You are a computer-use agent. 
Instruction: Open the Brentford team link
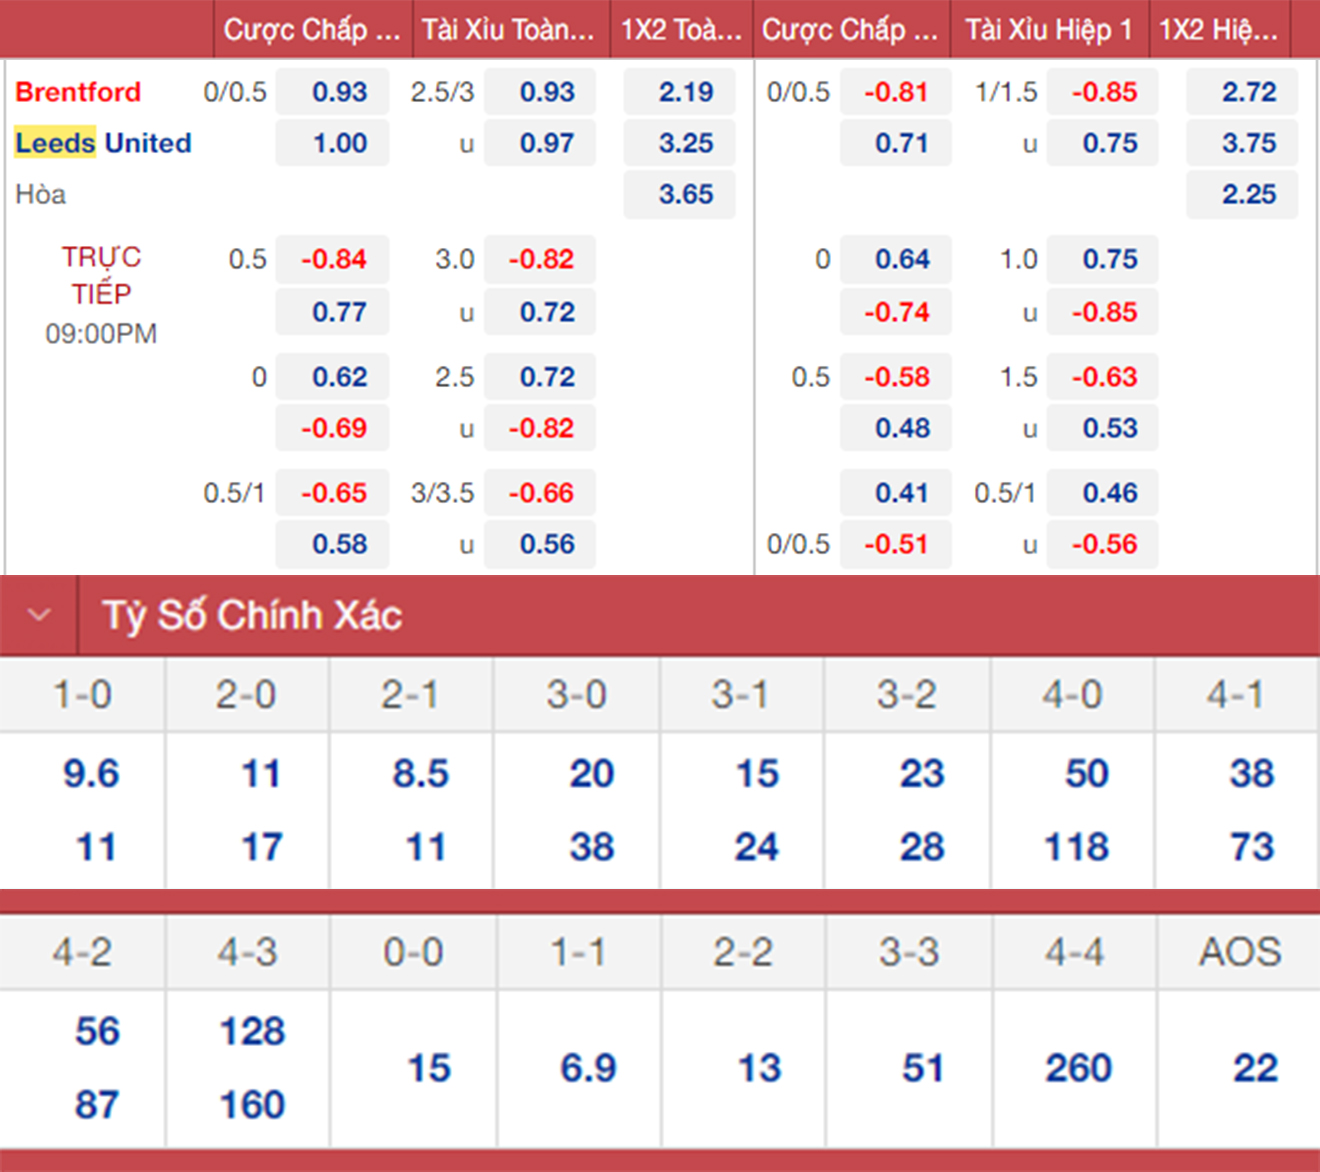78,92
